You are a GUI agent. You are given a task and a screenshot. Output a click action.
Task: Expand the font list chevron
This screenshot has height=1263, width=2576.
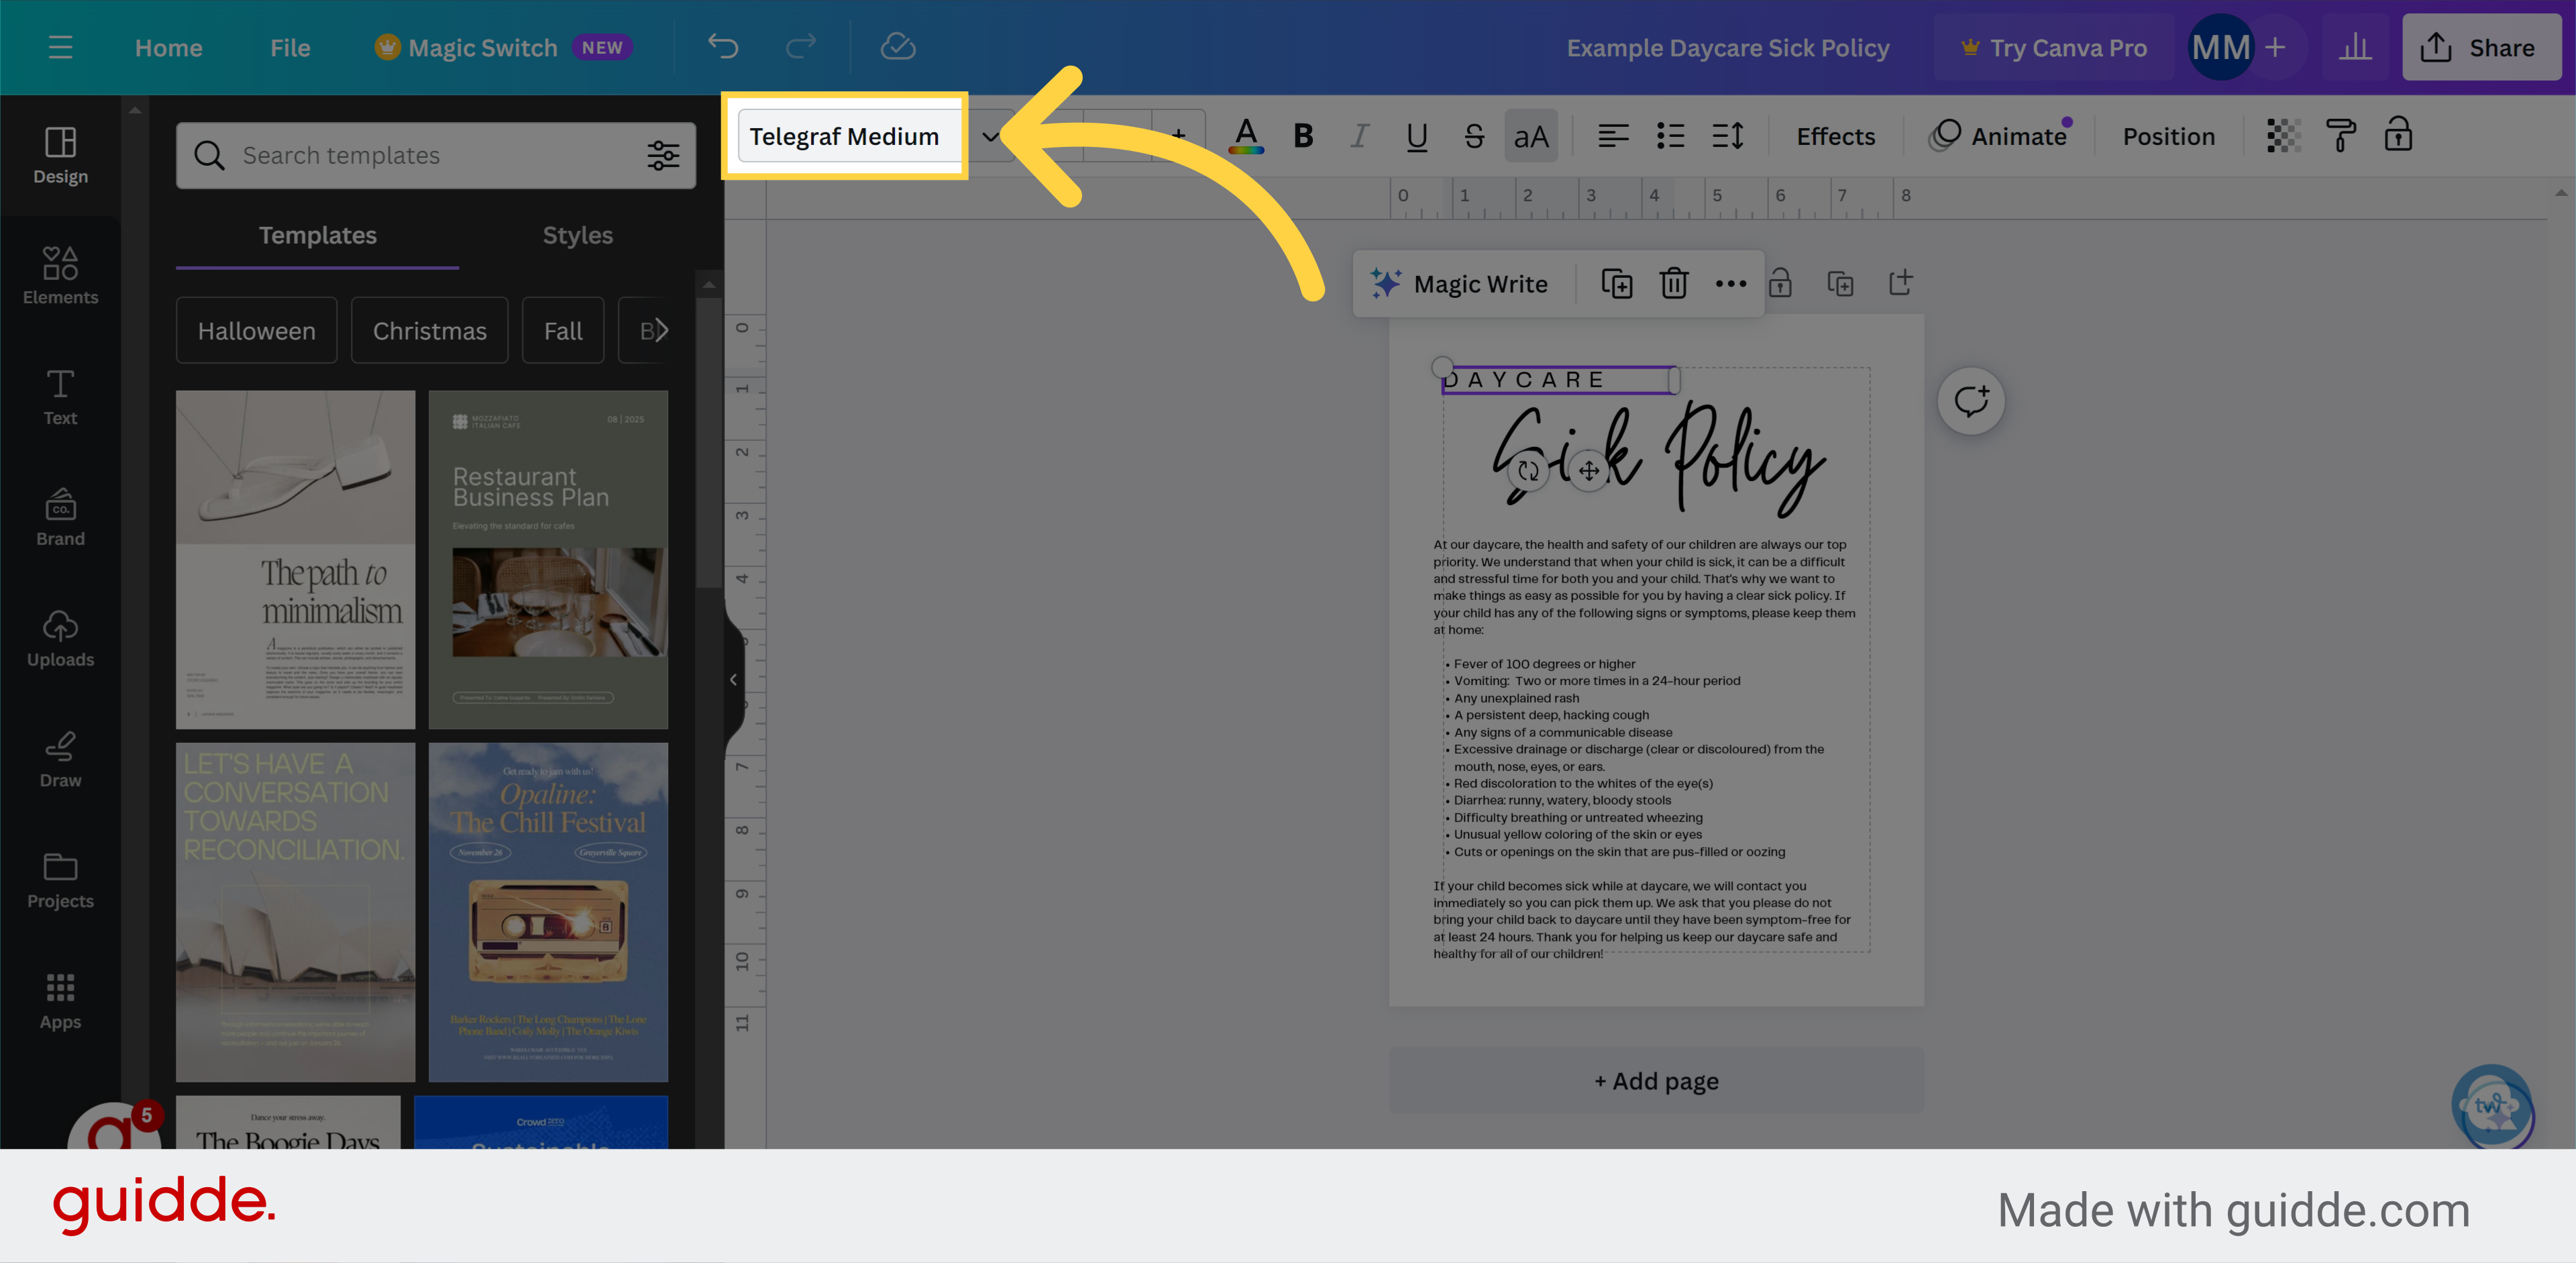pos(989,136)
